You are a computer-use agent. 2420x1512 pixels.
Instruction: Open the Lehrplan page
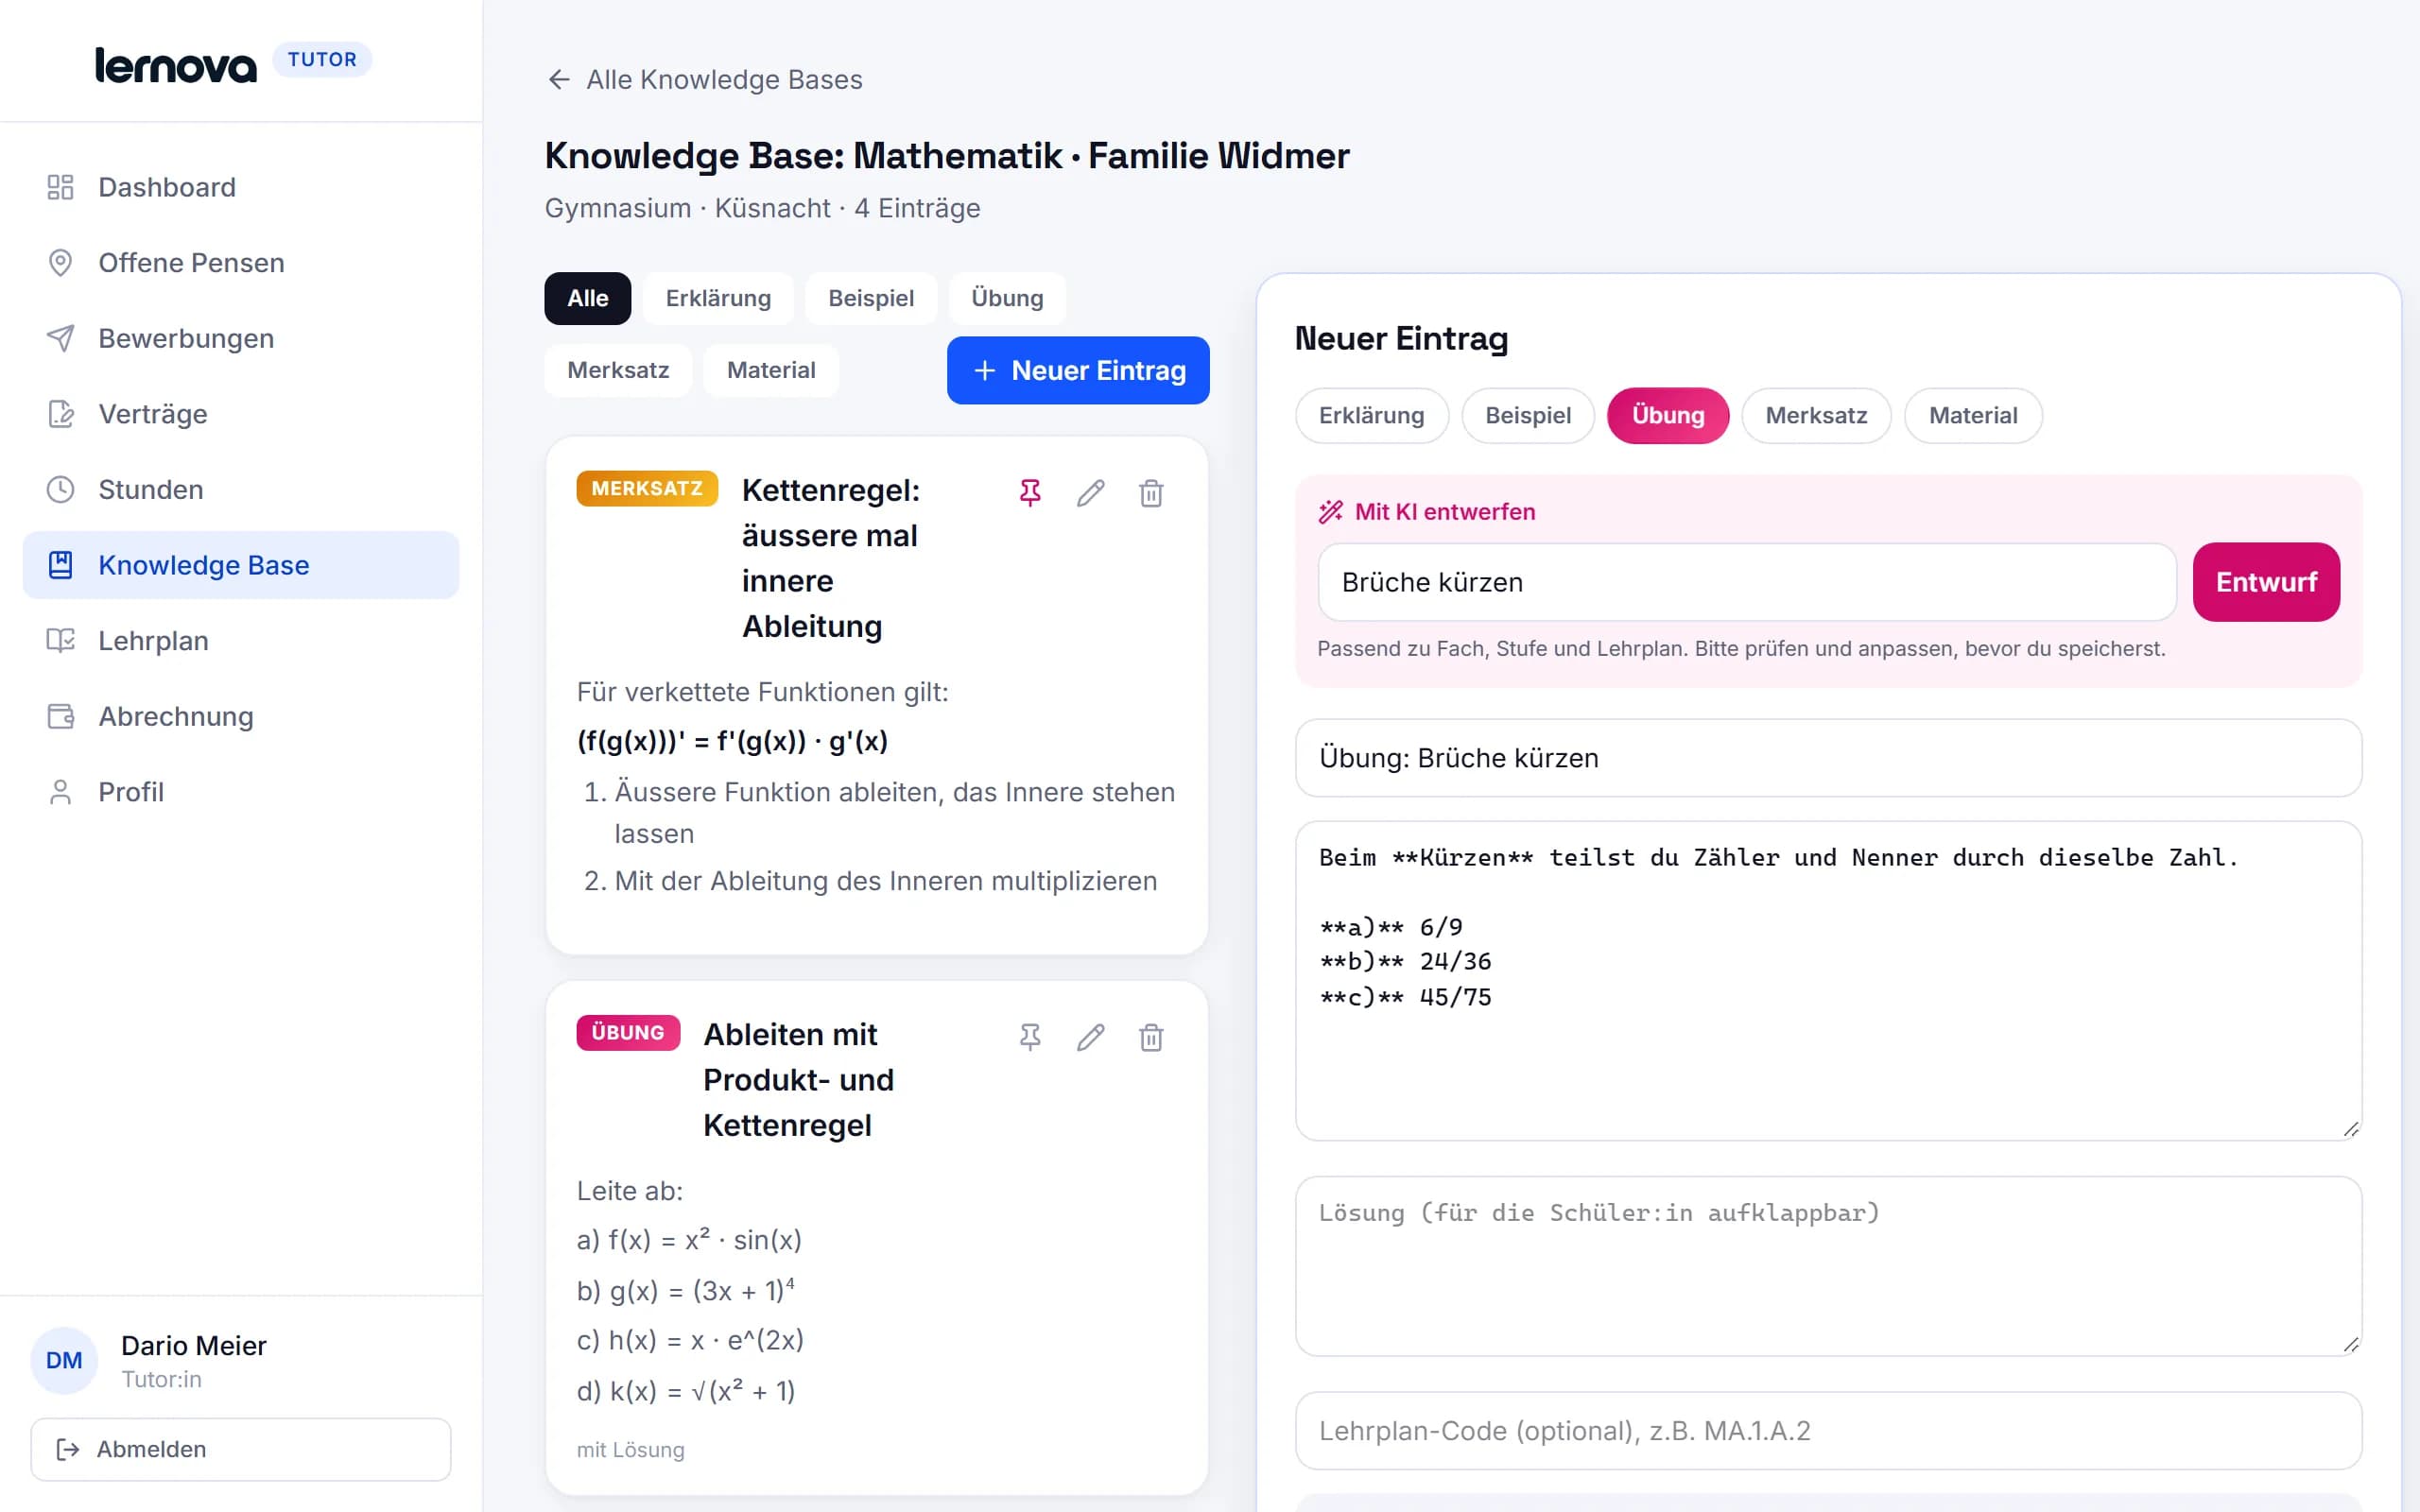pos(240,640)
